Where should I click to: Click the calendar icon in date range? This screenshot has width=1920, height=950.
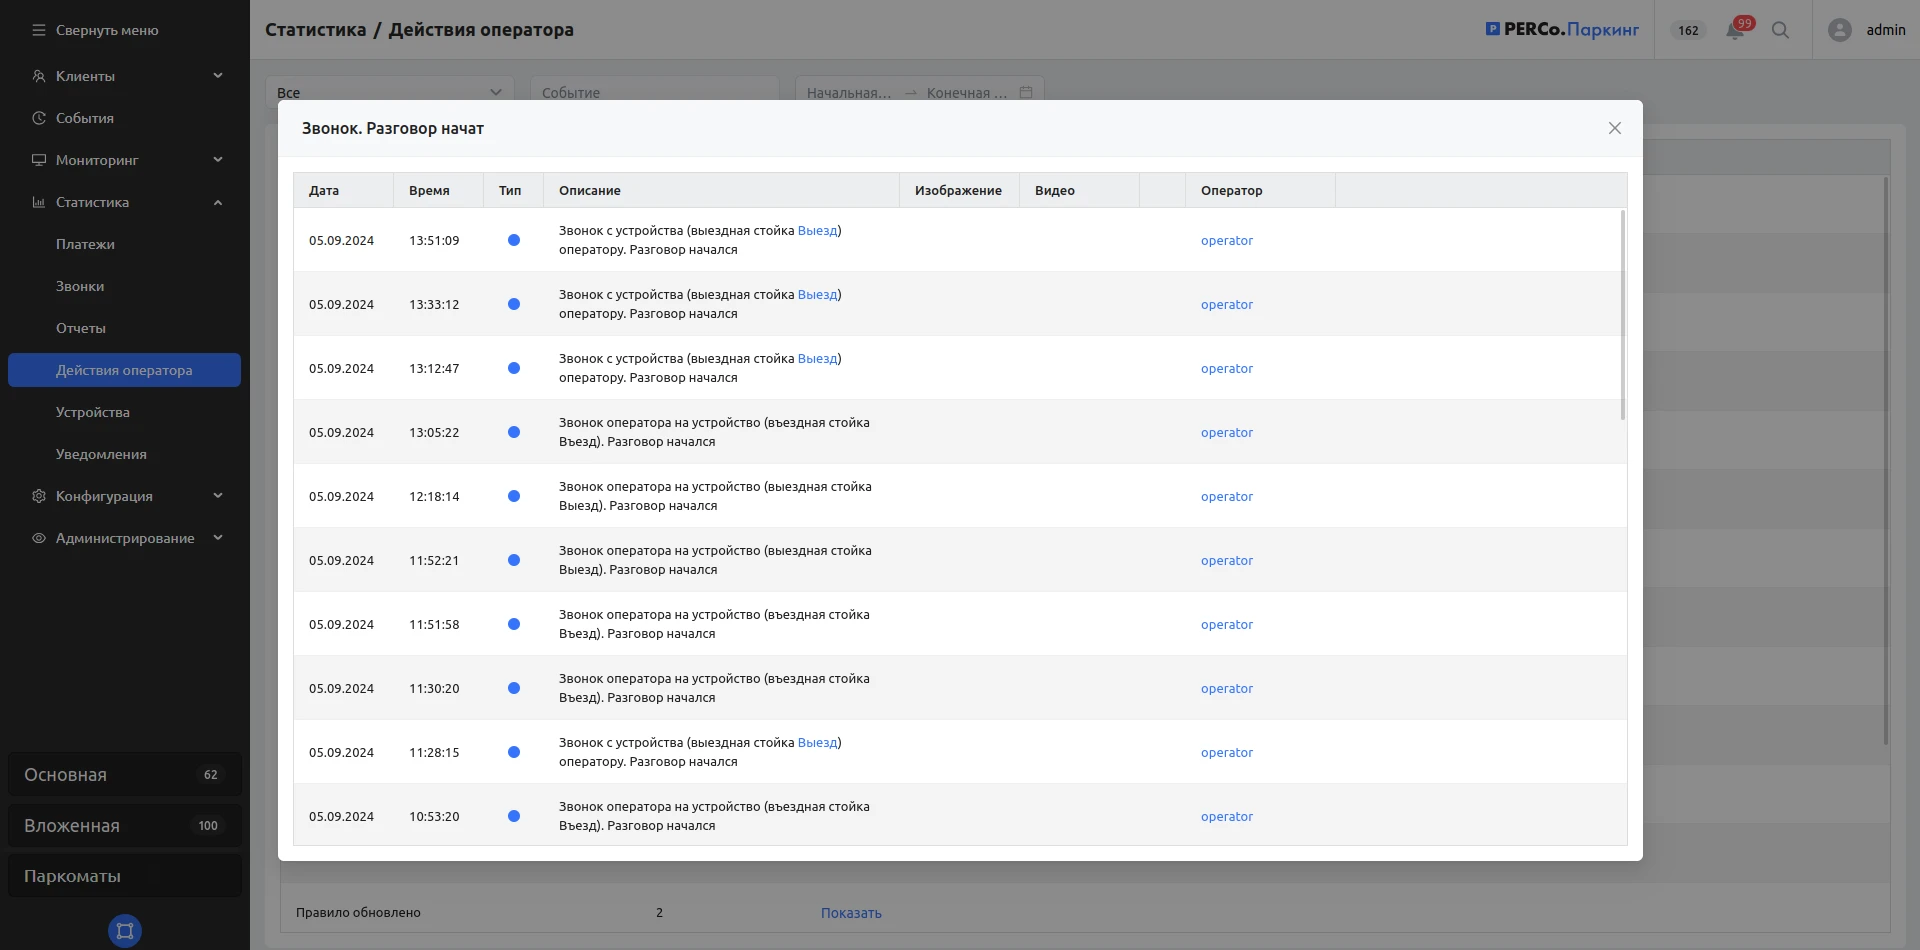1025,92
